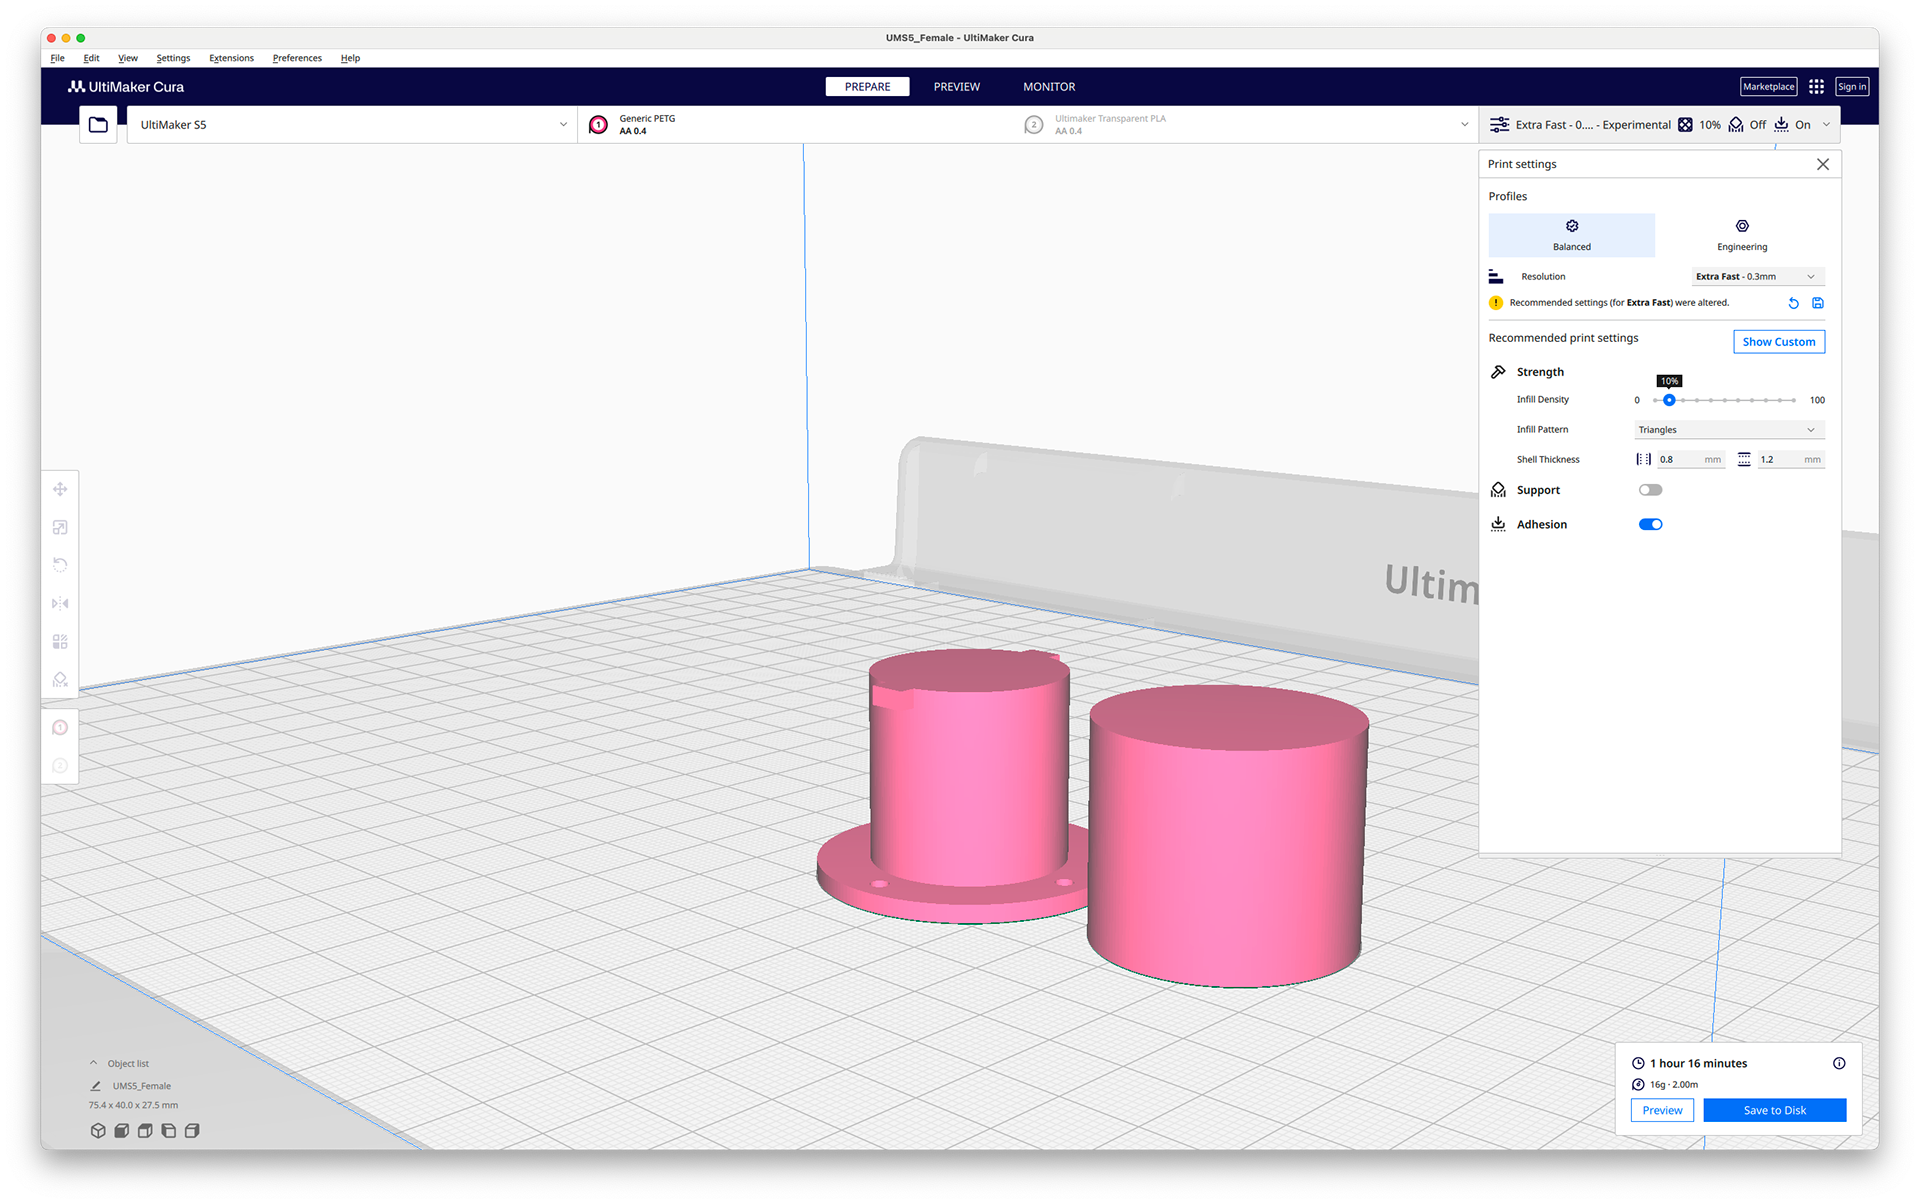The width and height of the screenshot is (1920, 1204).
Task: Select the Engineering profile
Action: pos(1741,235)
